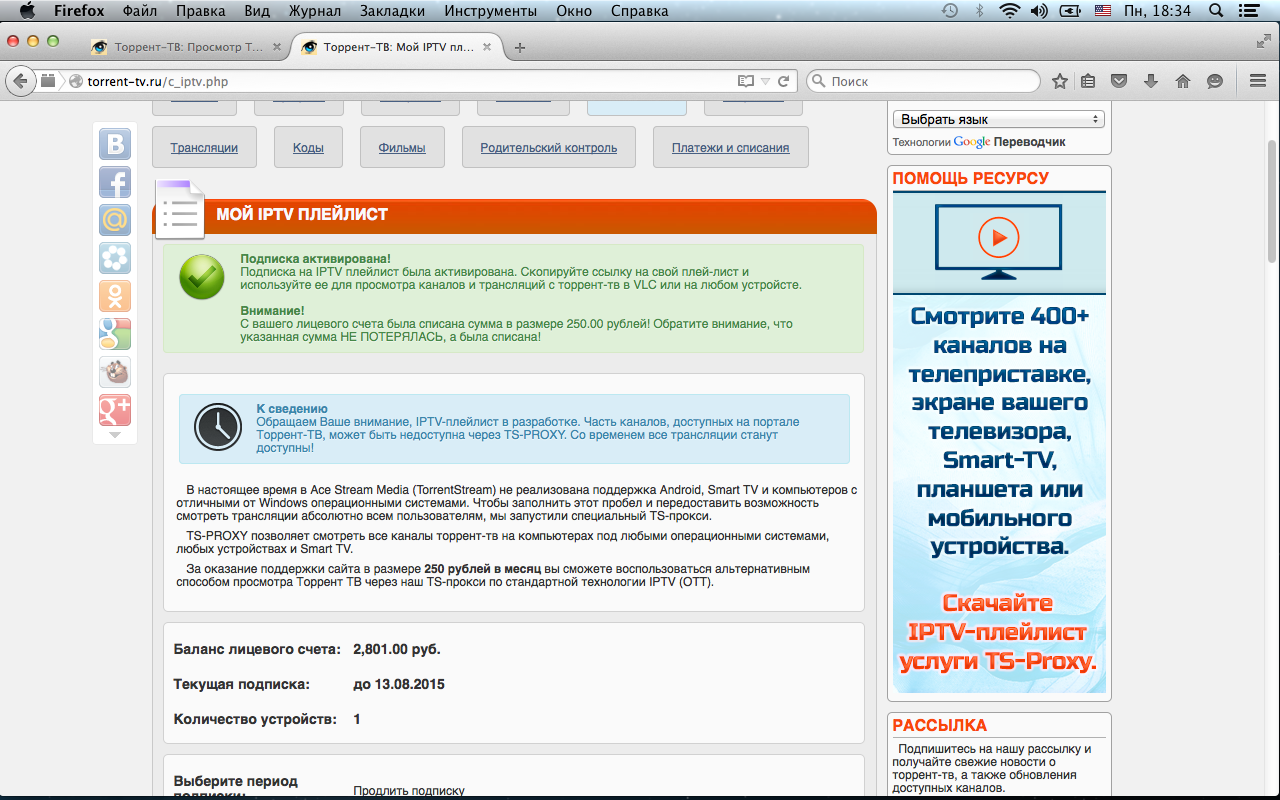Image resolution: width=1280 pixels, height=800 pixels.
Task: Open Bluetooth menu bar icon
Action: (980, 11)
